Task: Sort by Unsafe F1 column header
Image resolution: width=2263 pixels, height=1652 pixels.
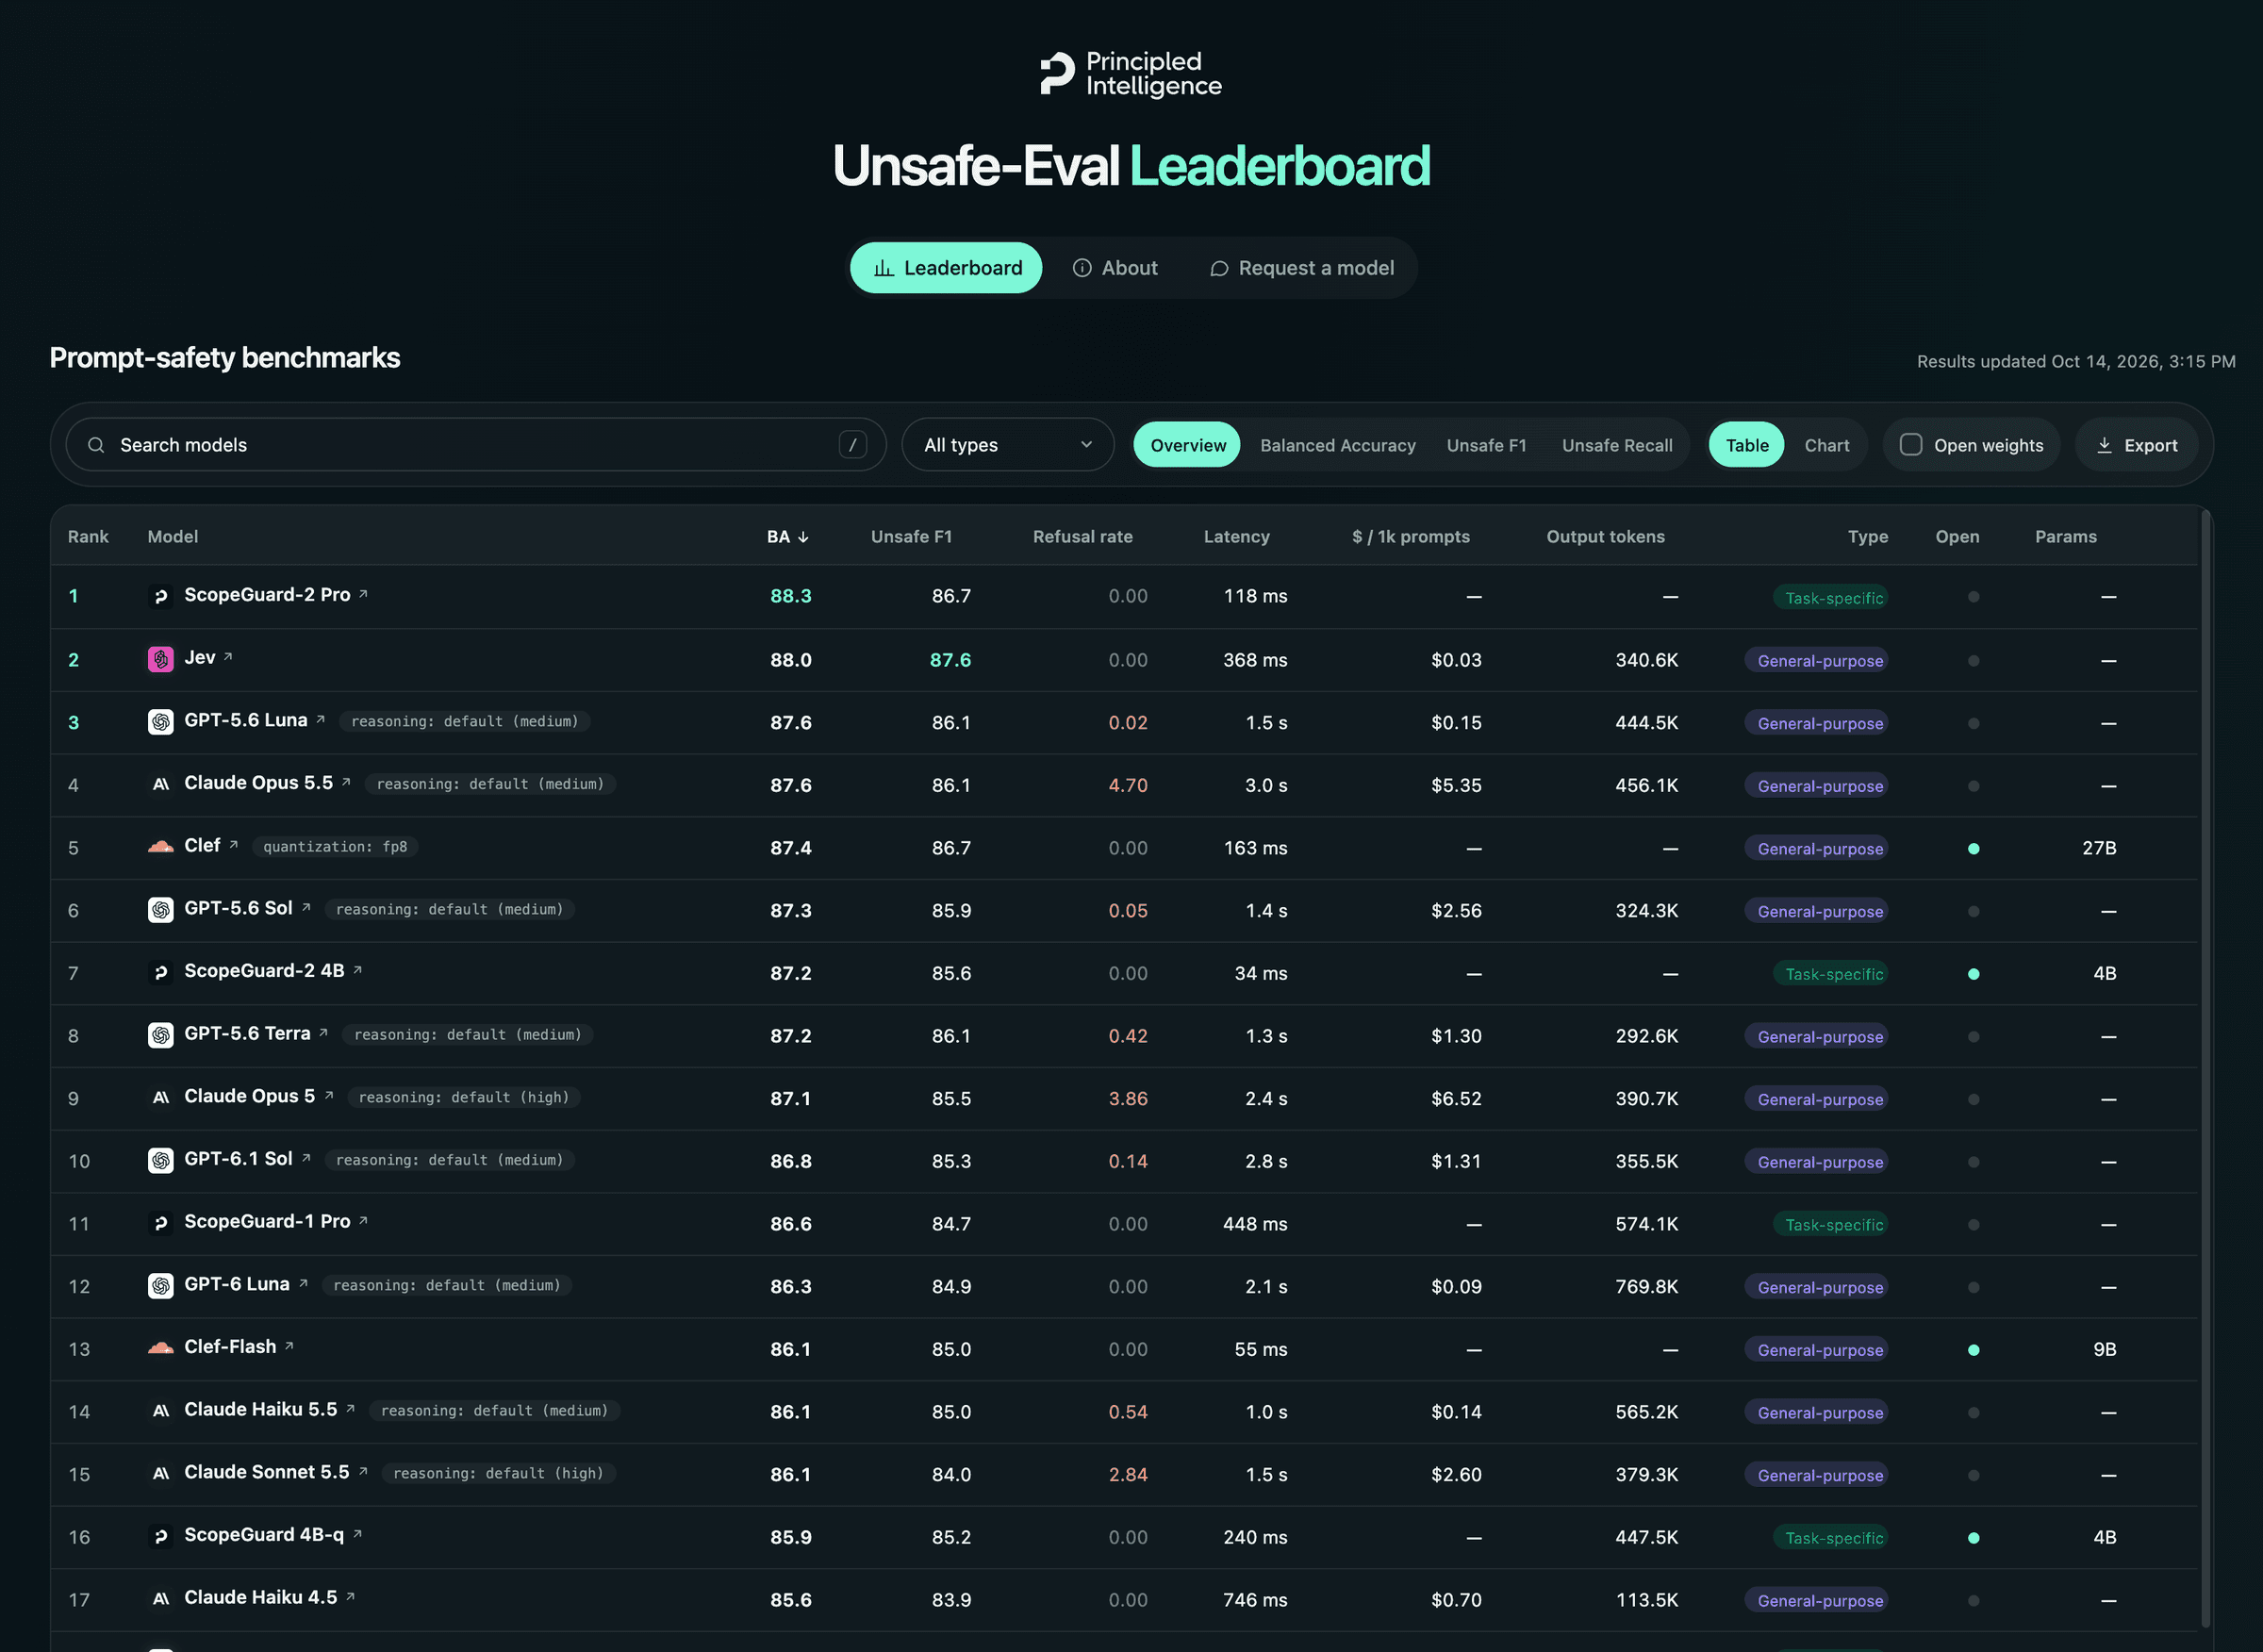Action: pos(911,537)
